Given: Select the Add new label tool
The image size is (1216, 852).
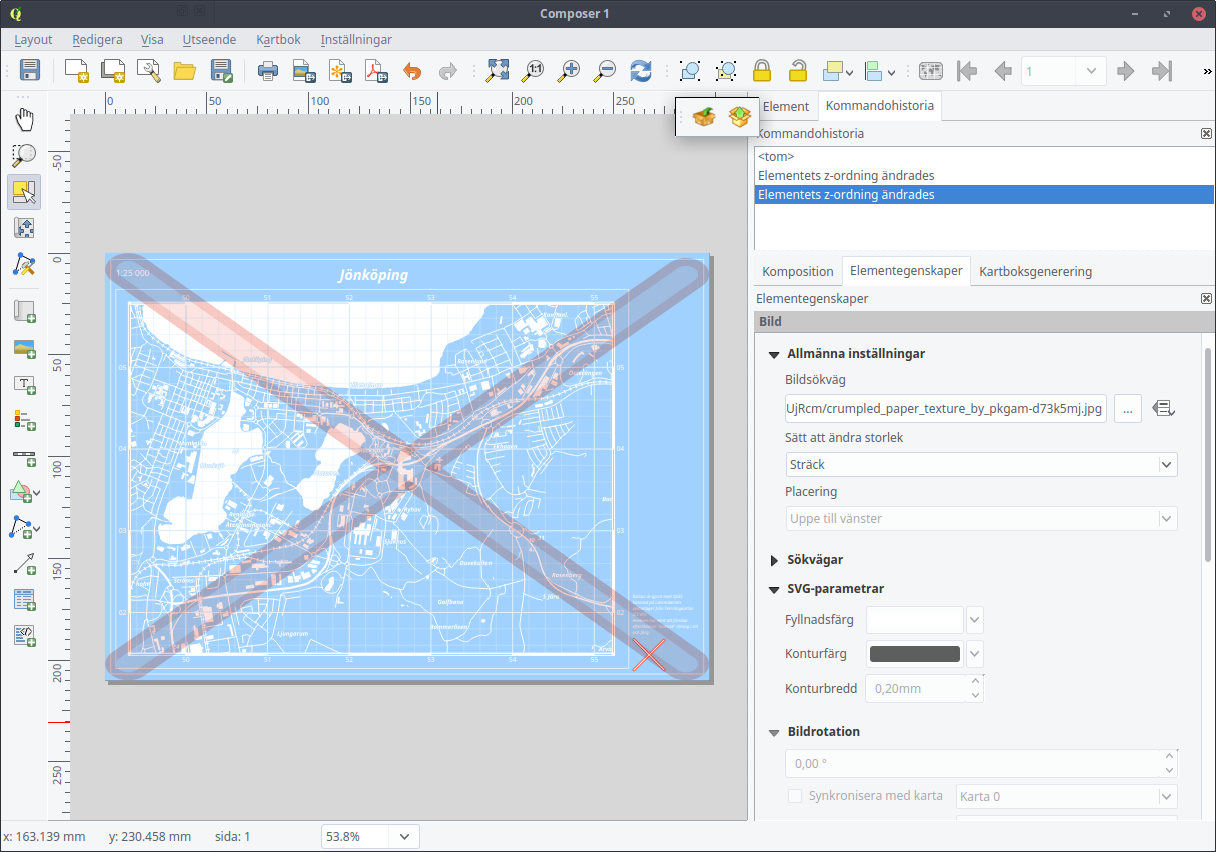Looking at the screenshot, I should (24, 383).
